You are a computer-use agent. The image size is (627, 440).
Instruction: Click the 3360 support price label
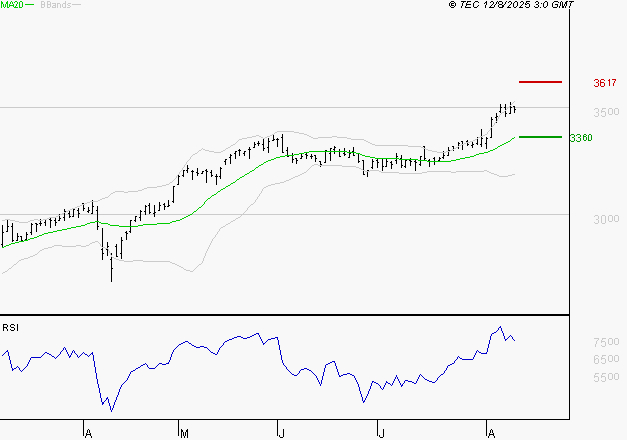[581, 138]
